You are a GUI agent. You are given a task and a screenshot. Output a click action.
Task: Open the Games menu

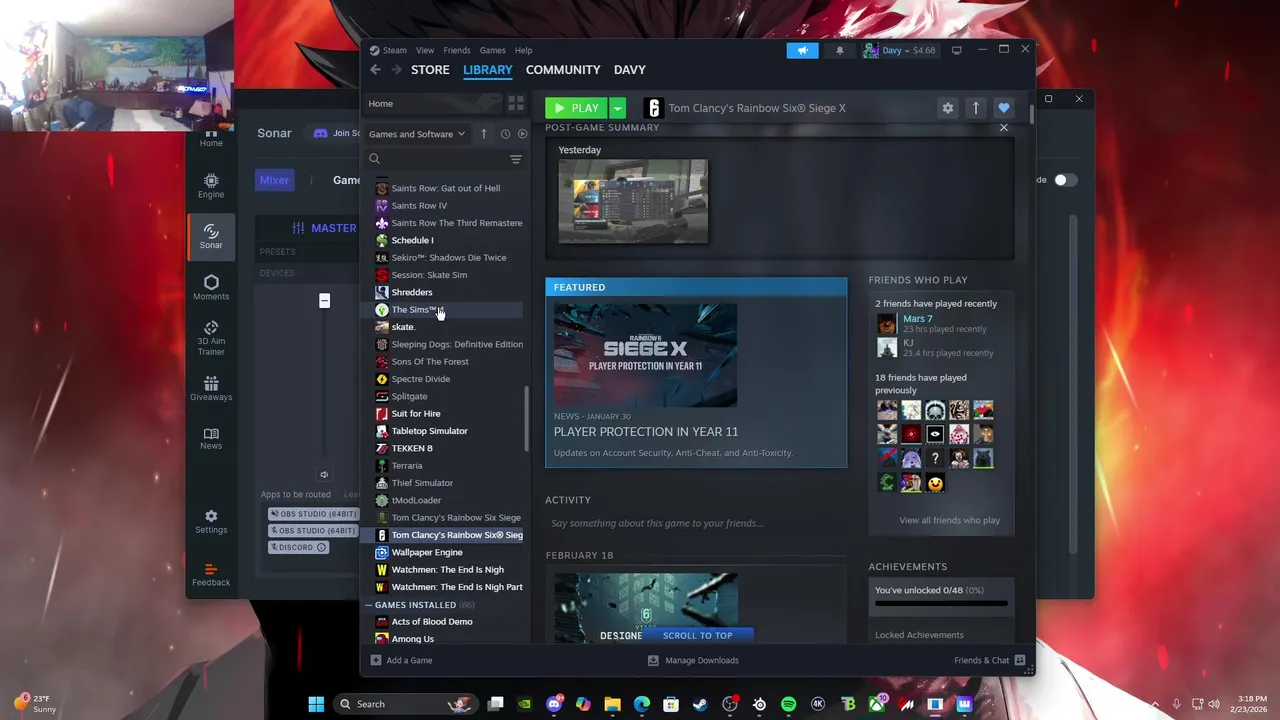click(492, 50)
